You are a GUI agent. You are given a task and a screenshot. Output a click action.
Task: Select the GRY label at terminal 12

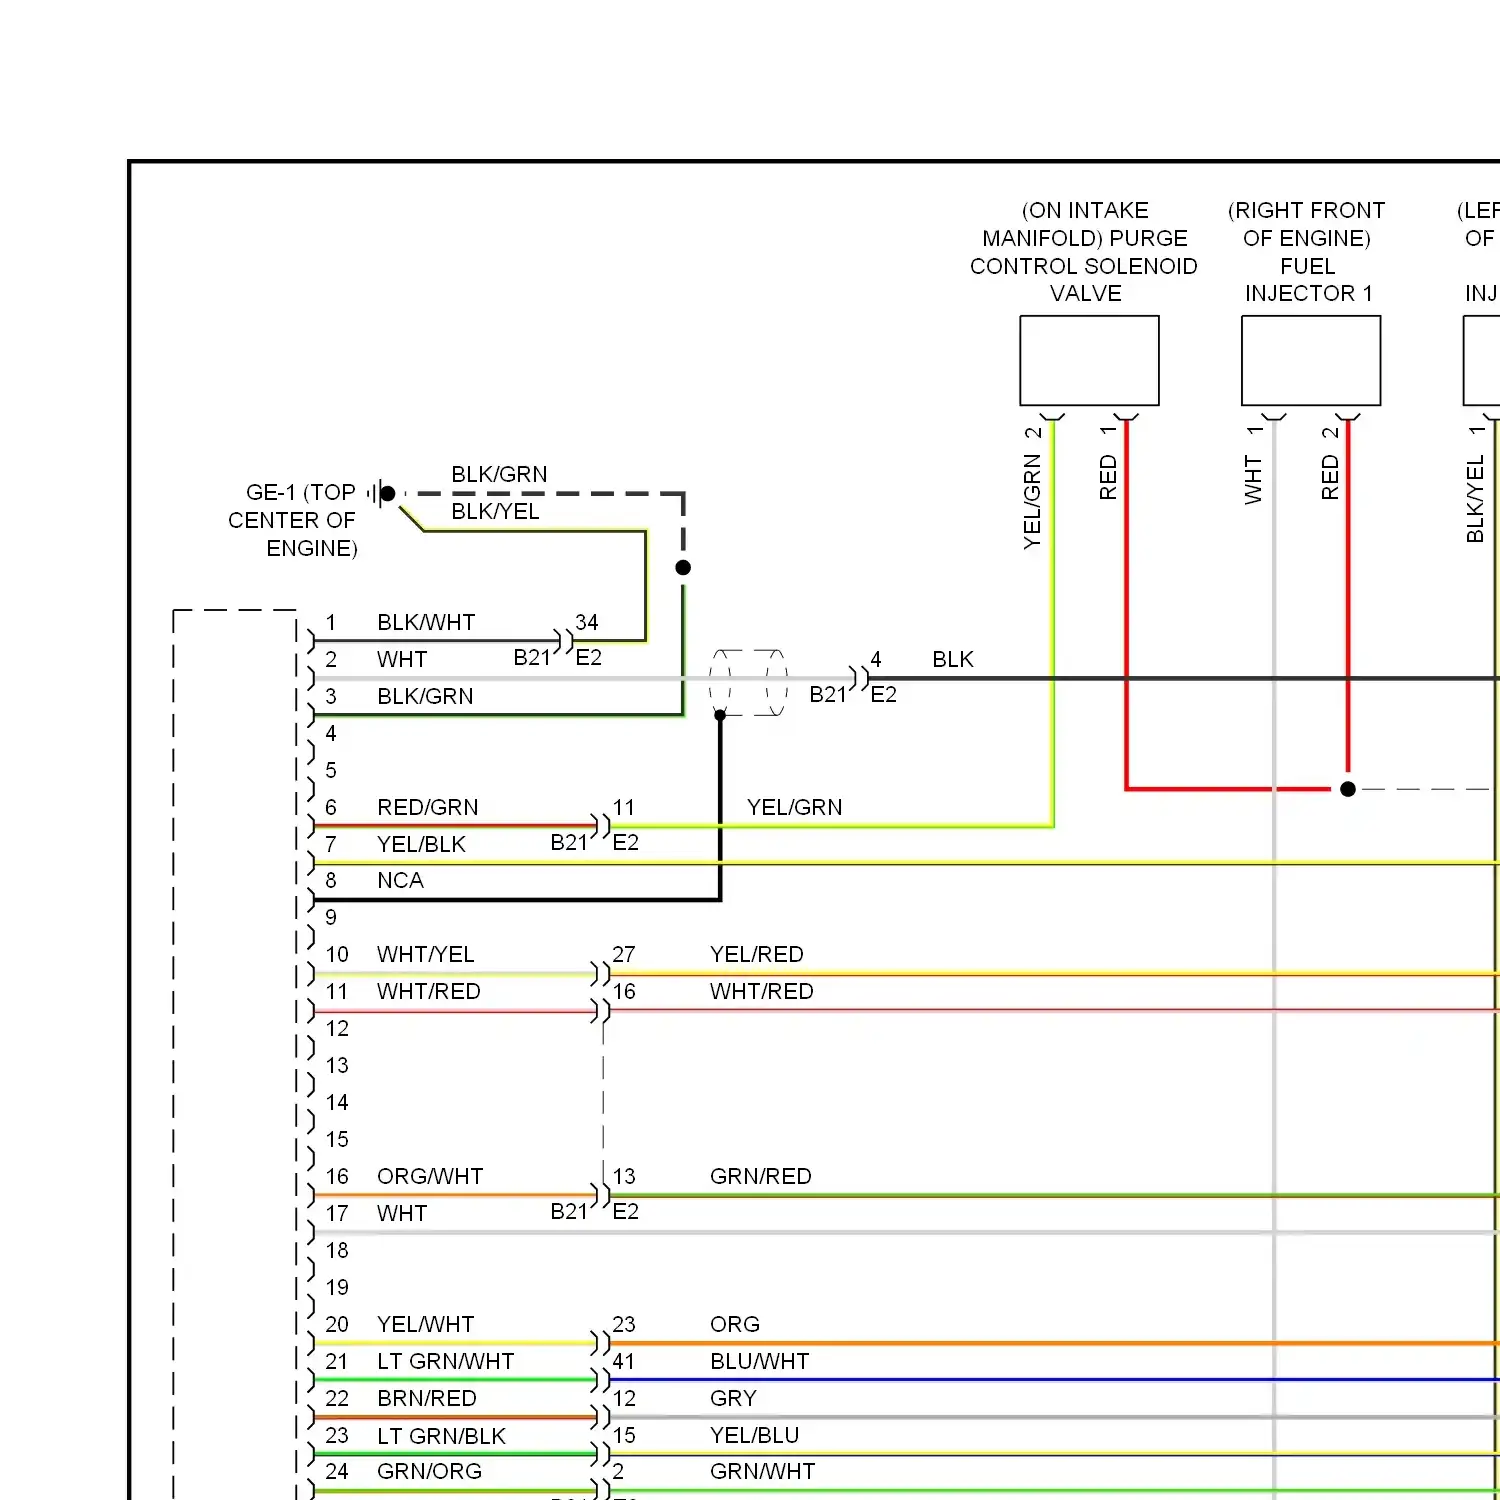click(x=733, y=1398)
